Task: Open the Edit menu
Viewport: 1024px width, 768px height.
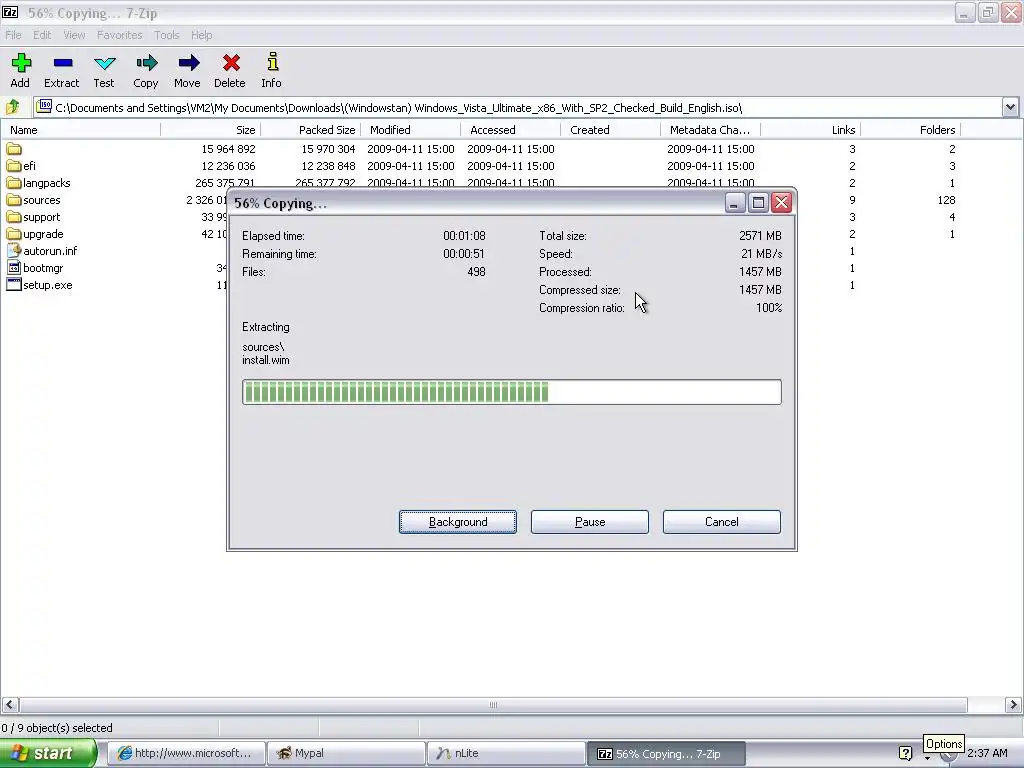Action: point(42,35)
